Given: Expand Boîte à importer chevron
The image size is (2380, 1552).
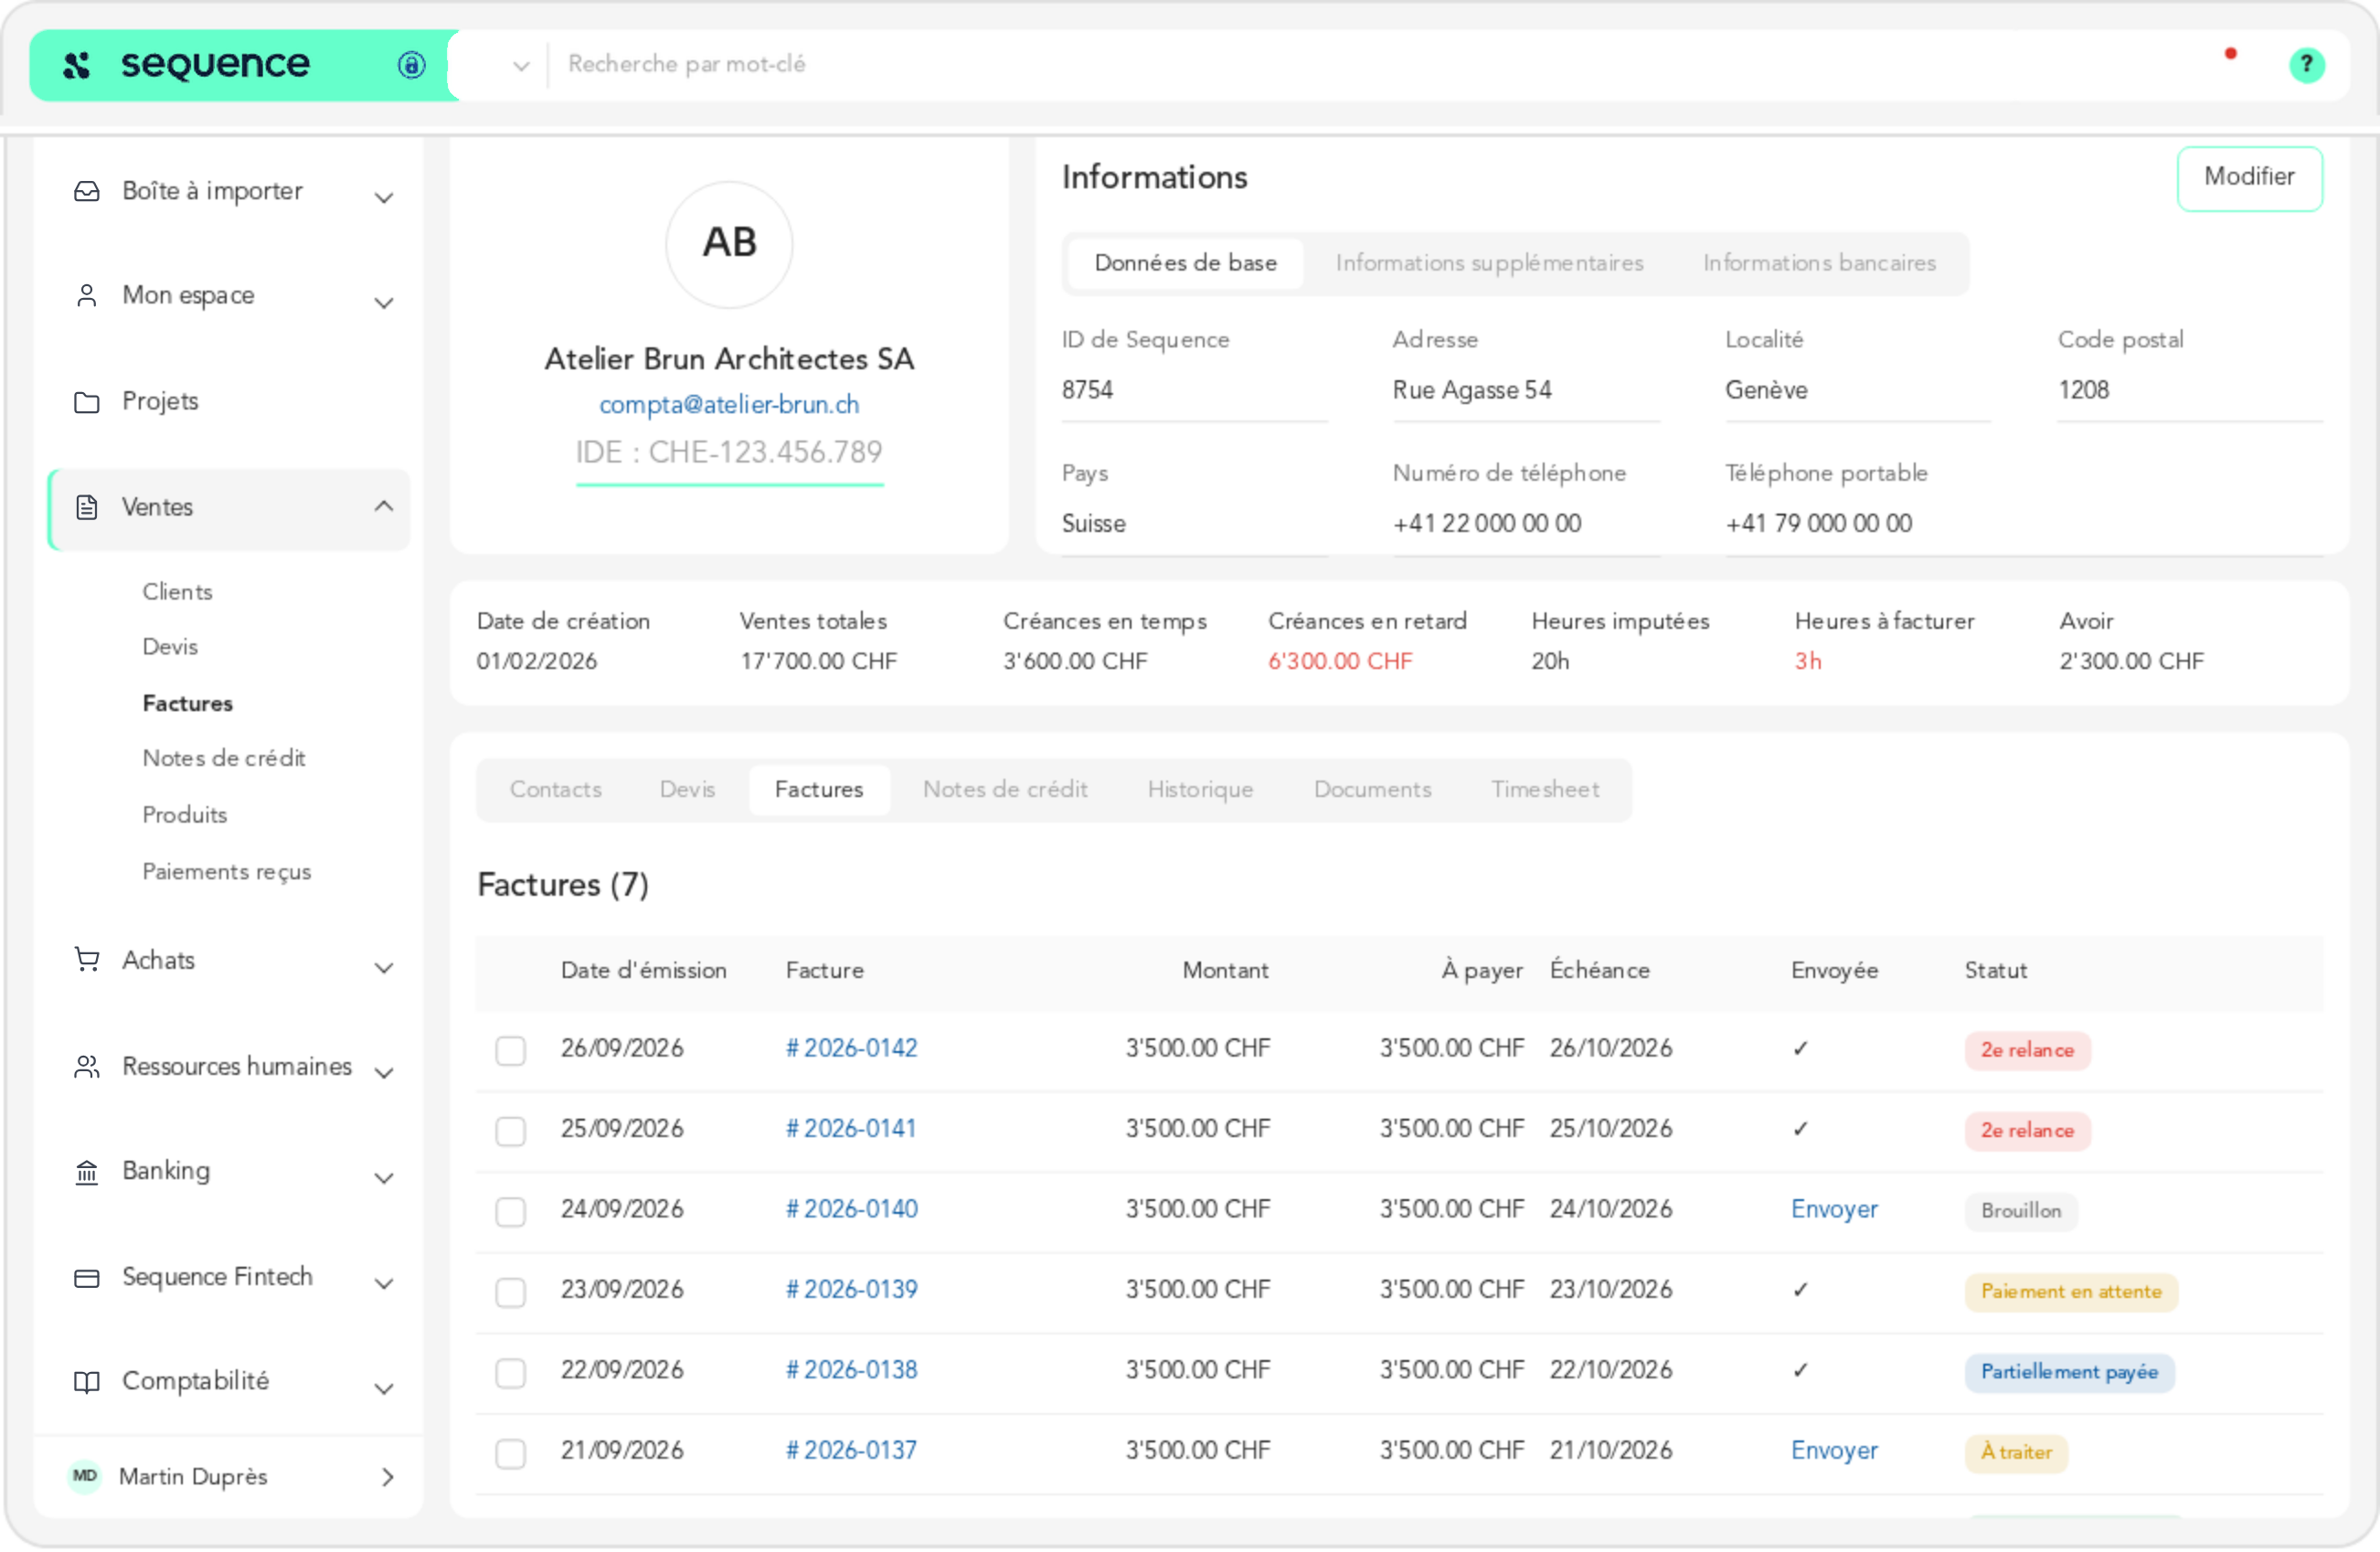Looking at the screenshot, I should (x=383, y=198).
